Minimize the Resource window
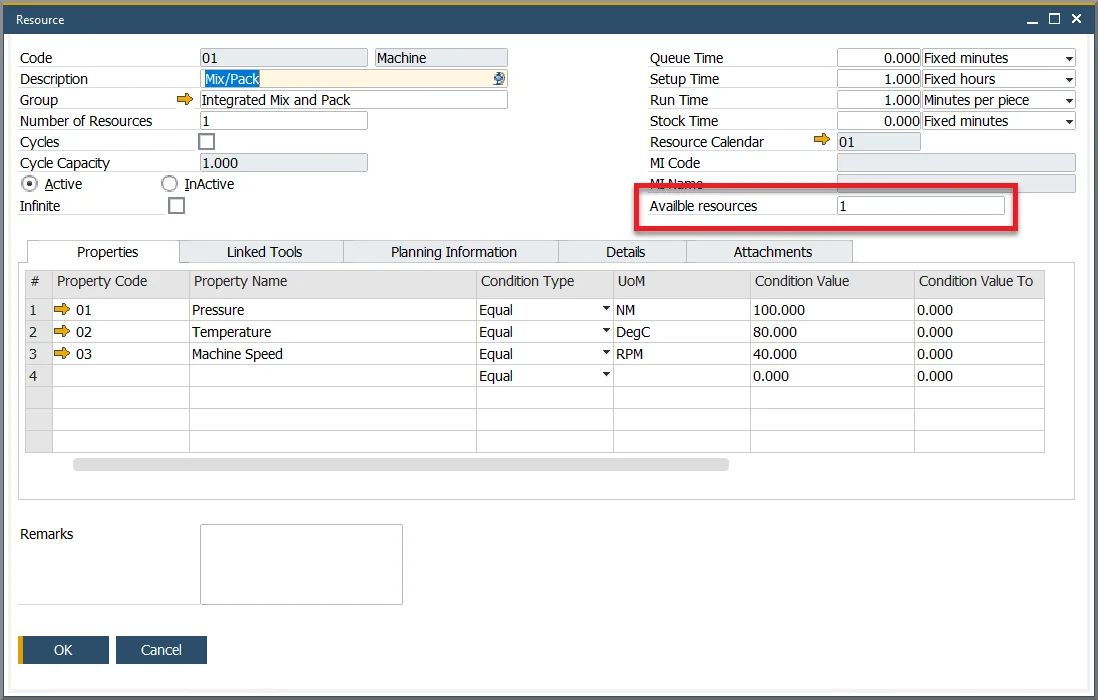1098x700 pixels. [x=1031, y=20]
